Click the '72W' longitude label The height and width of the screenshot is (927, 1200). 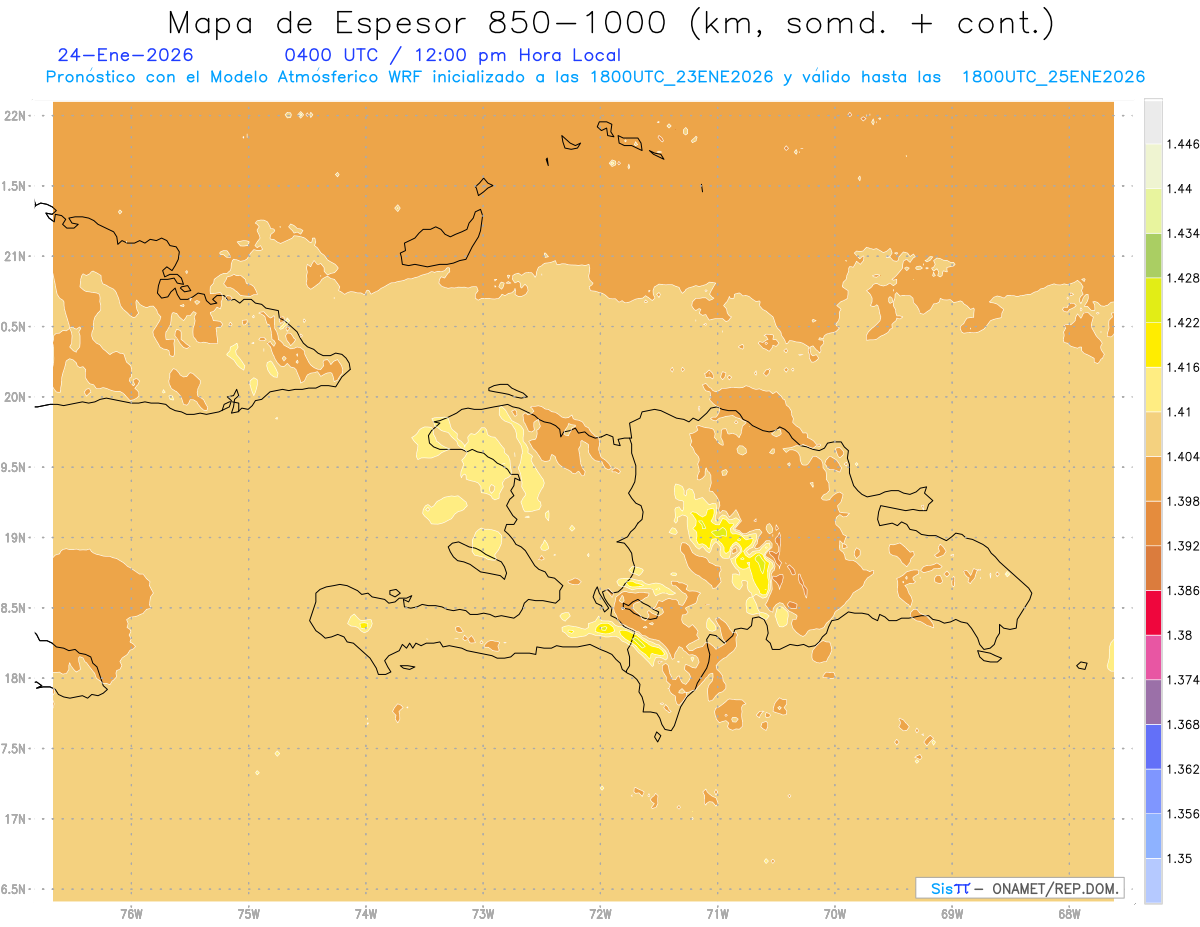point(600,913)
